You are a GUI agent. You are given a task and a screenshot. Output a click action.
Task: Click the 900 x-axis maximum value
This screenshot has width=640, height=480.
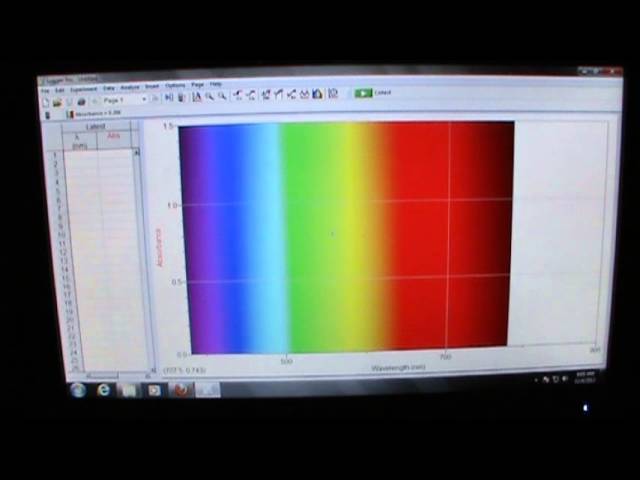click(595, 350)
